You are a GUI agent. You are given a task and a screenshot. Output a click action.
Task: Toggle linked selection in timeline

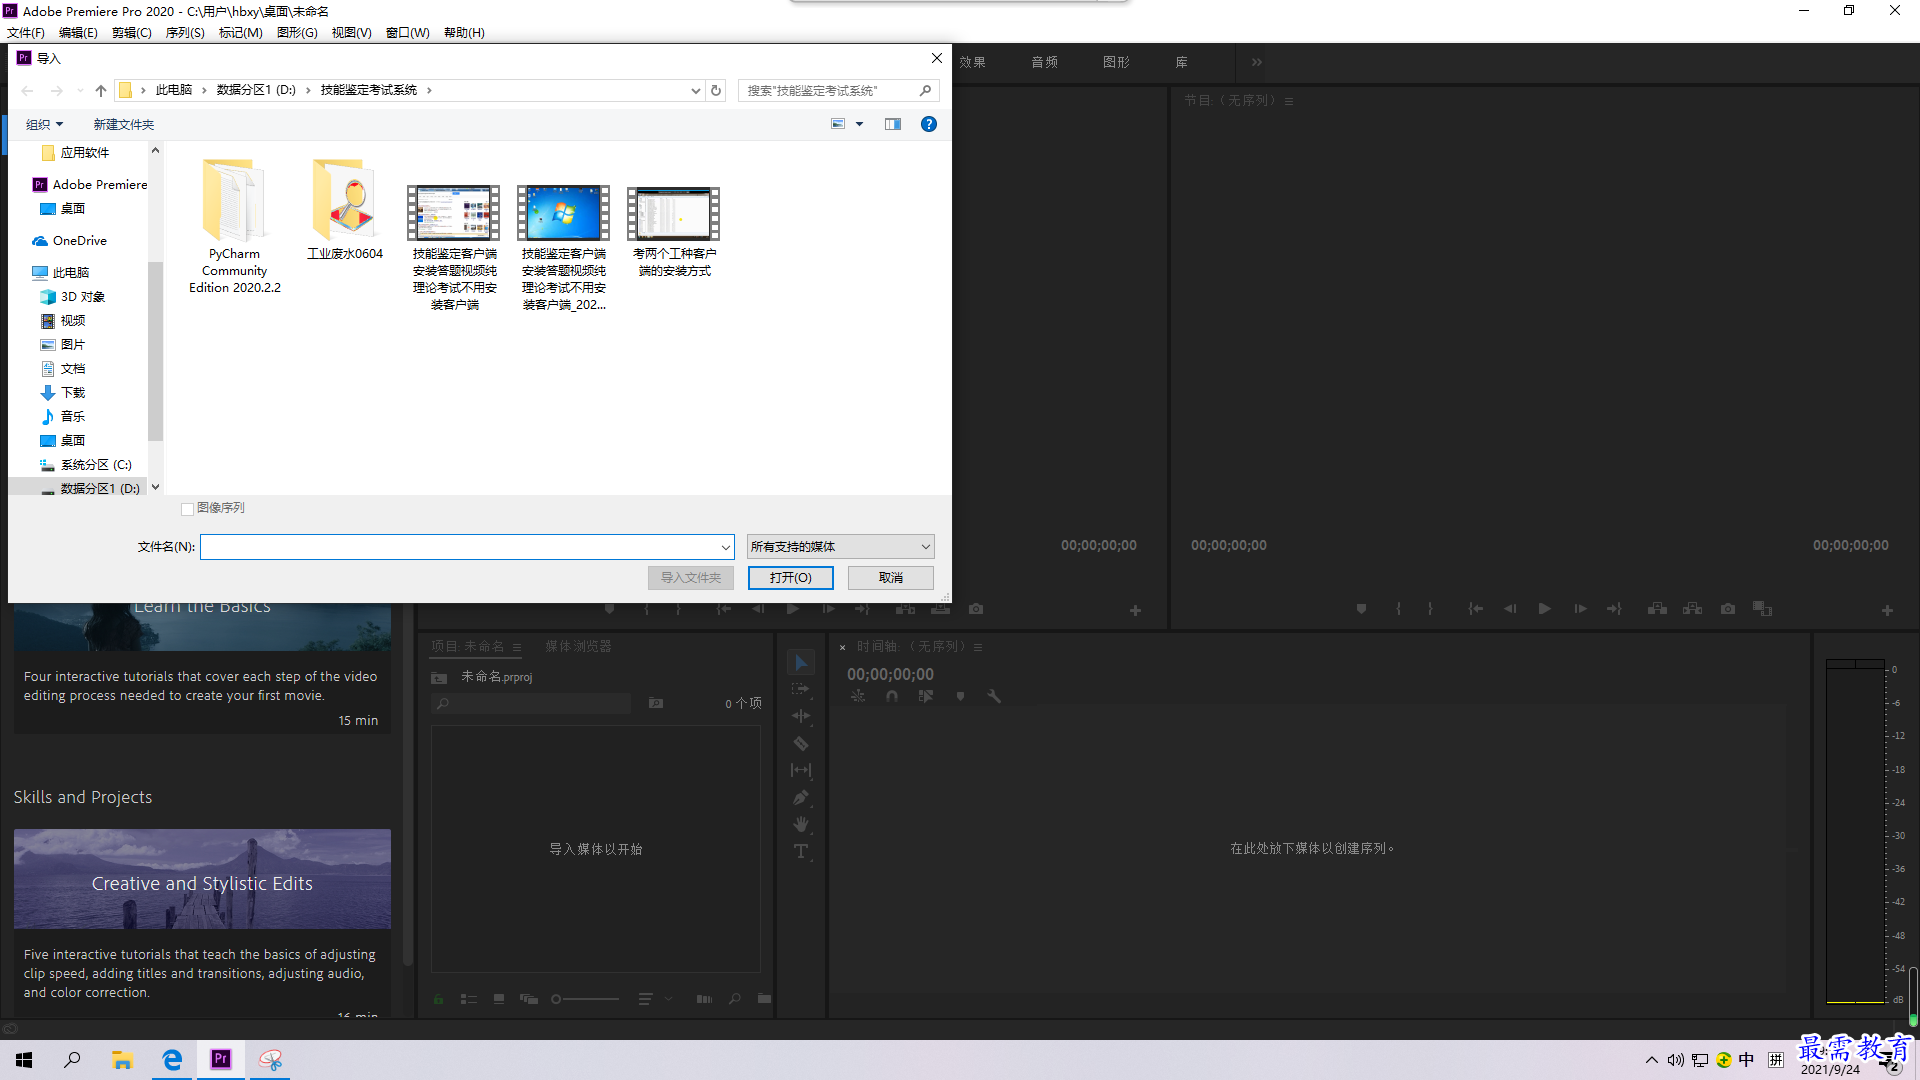pos(926,696)
